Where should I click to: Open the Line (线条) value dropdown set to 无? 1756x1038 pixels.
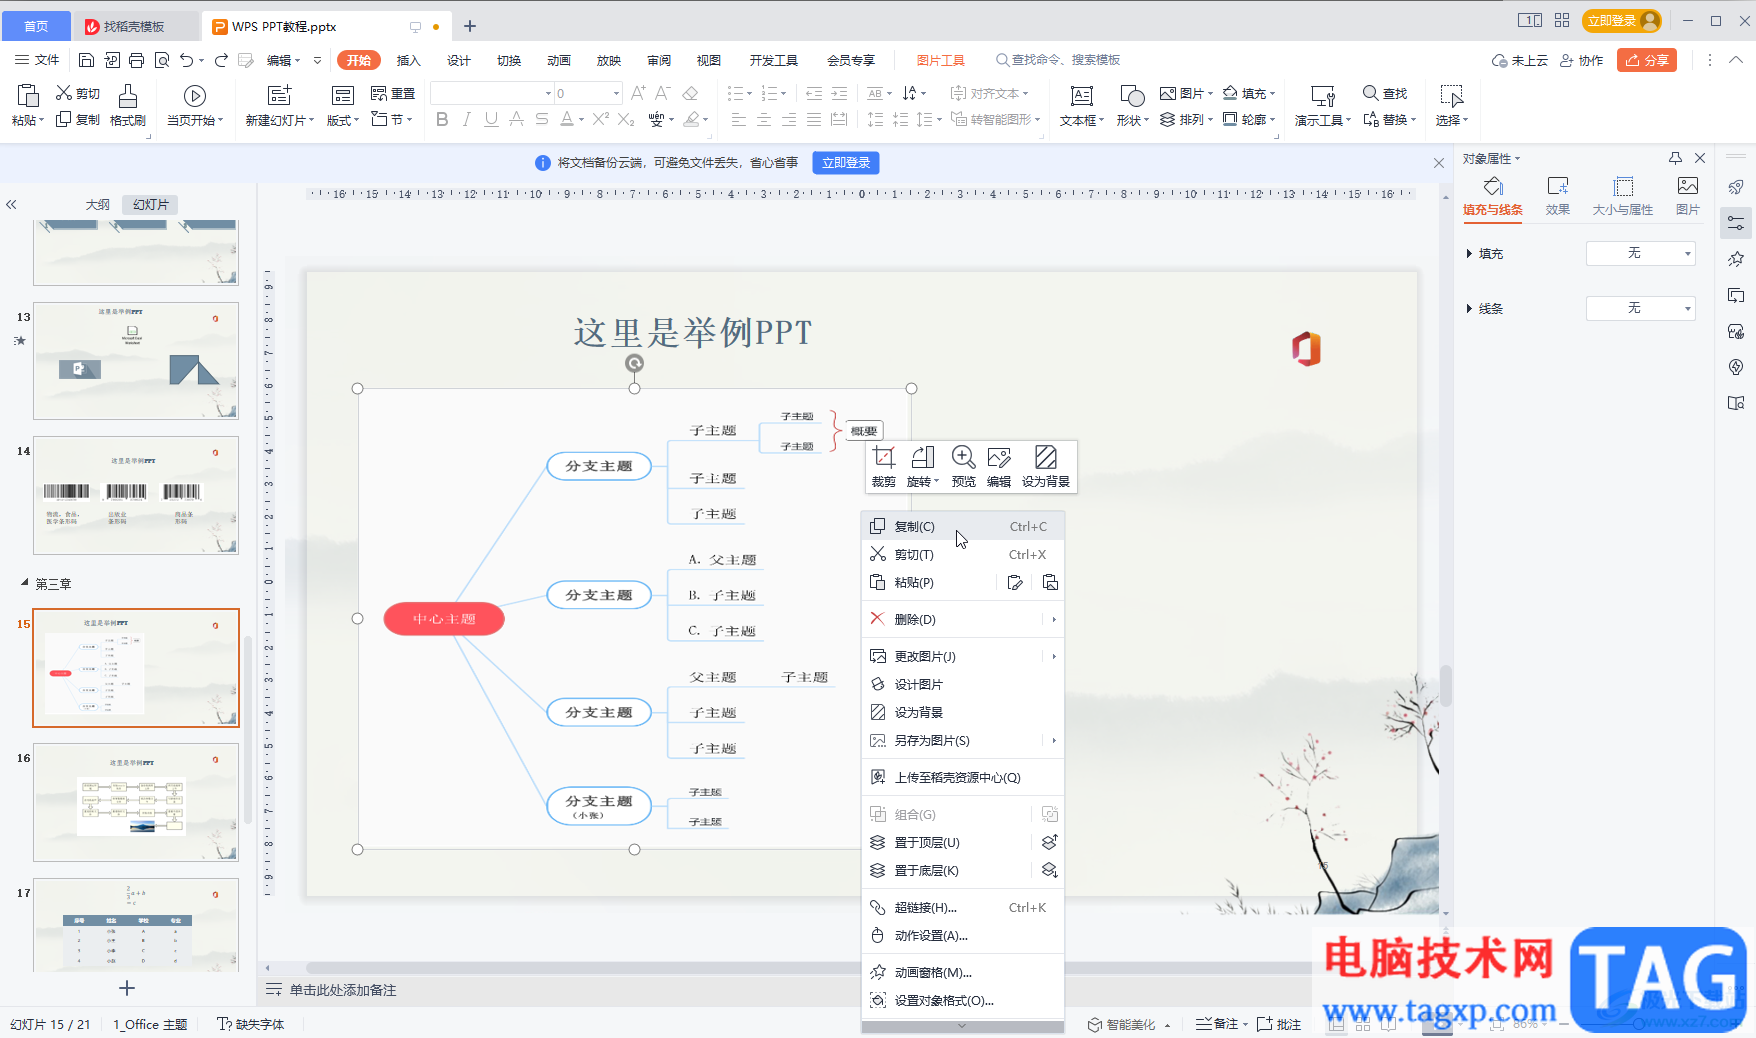point(1641,308)
